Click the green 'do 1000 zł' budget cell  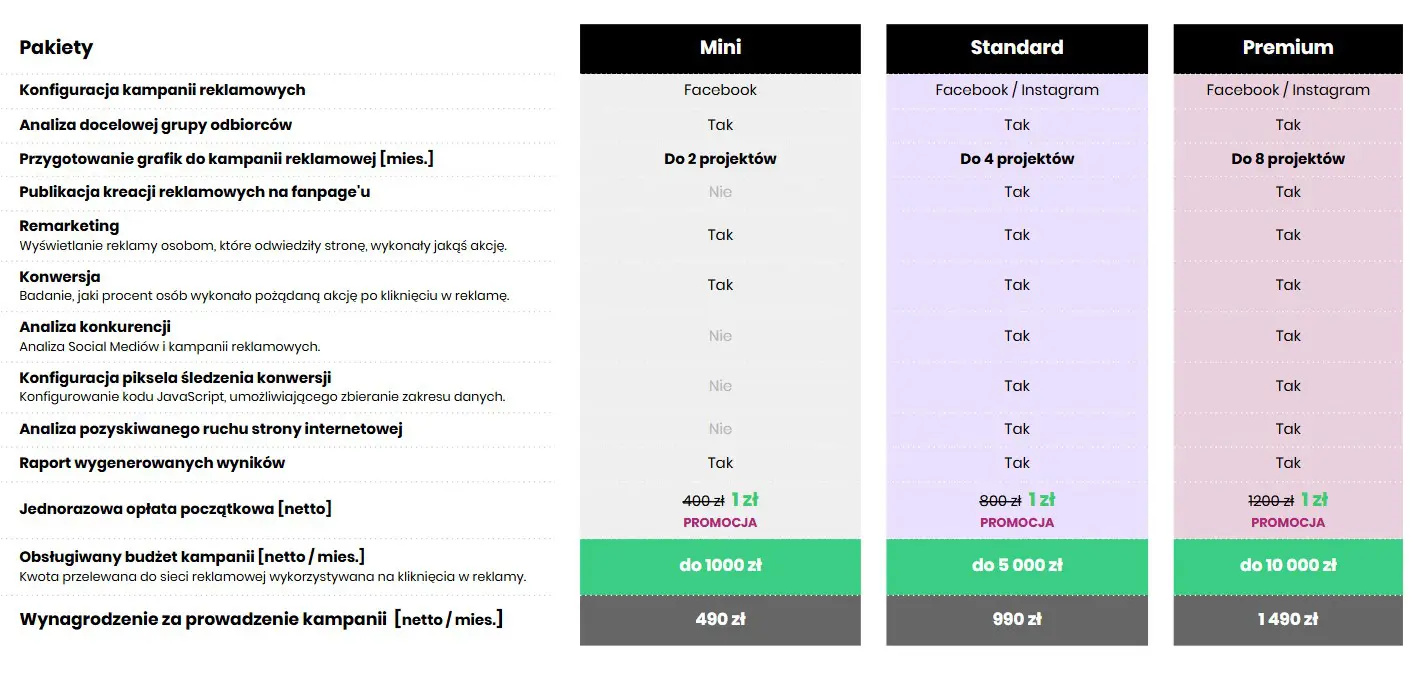pos(720,566)
